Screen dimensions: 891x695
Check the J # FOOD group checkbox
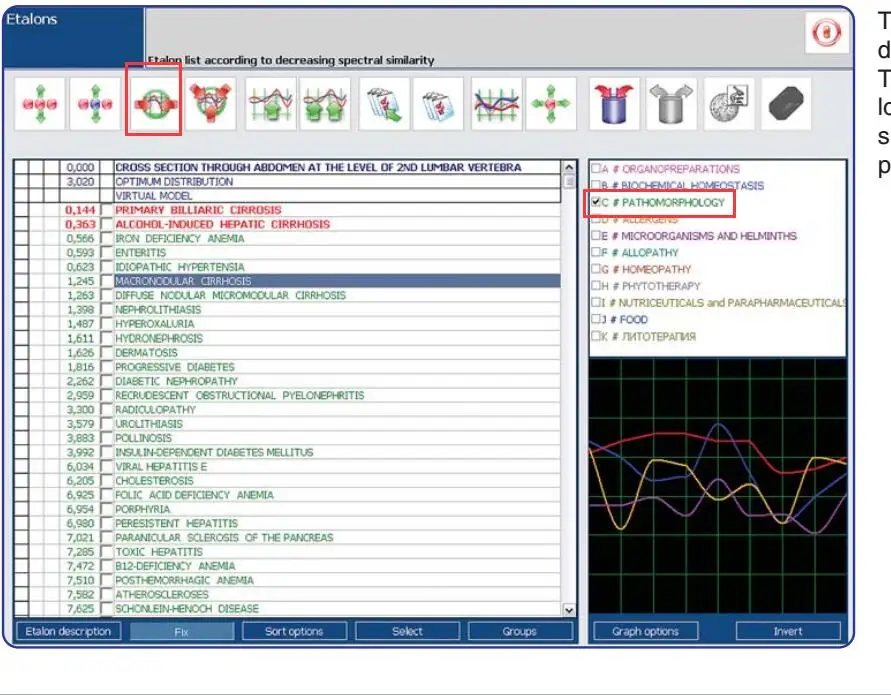596,320
